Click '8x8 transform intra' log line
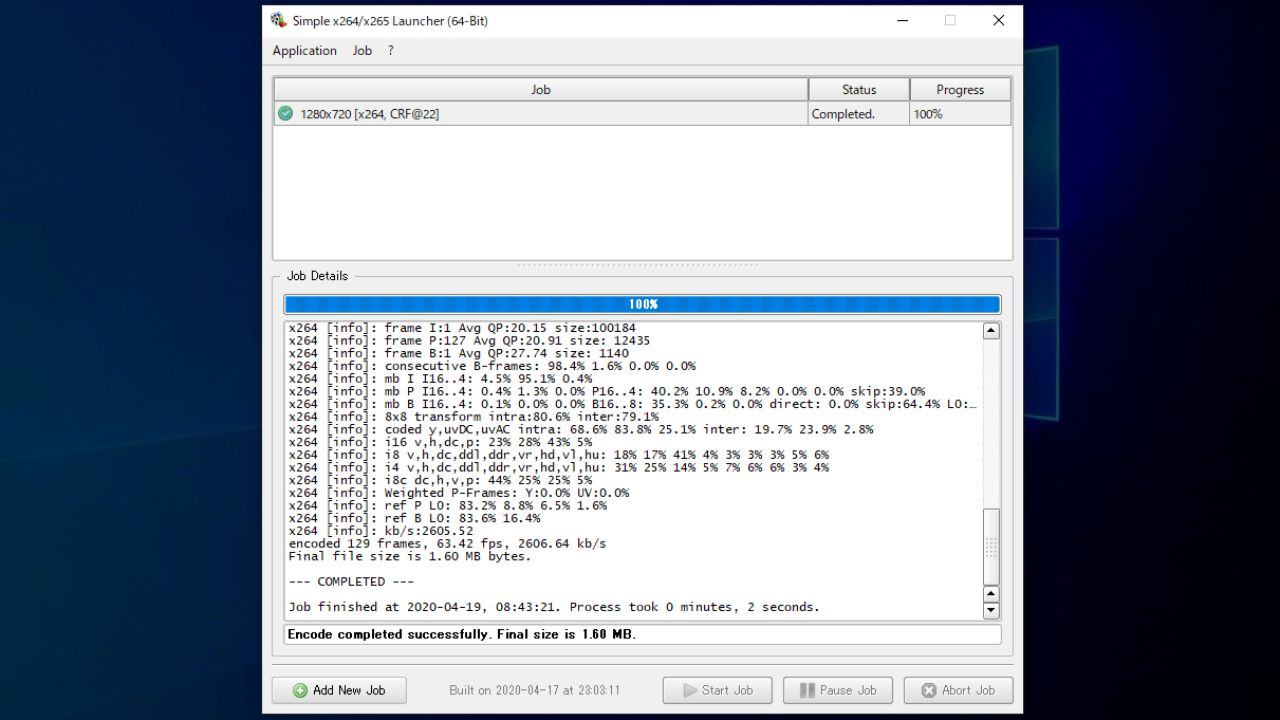1280x720 pixels. (x=473, y=417)
